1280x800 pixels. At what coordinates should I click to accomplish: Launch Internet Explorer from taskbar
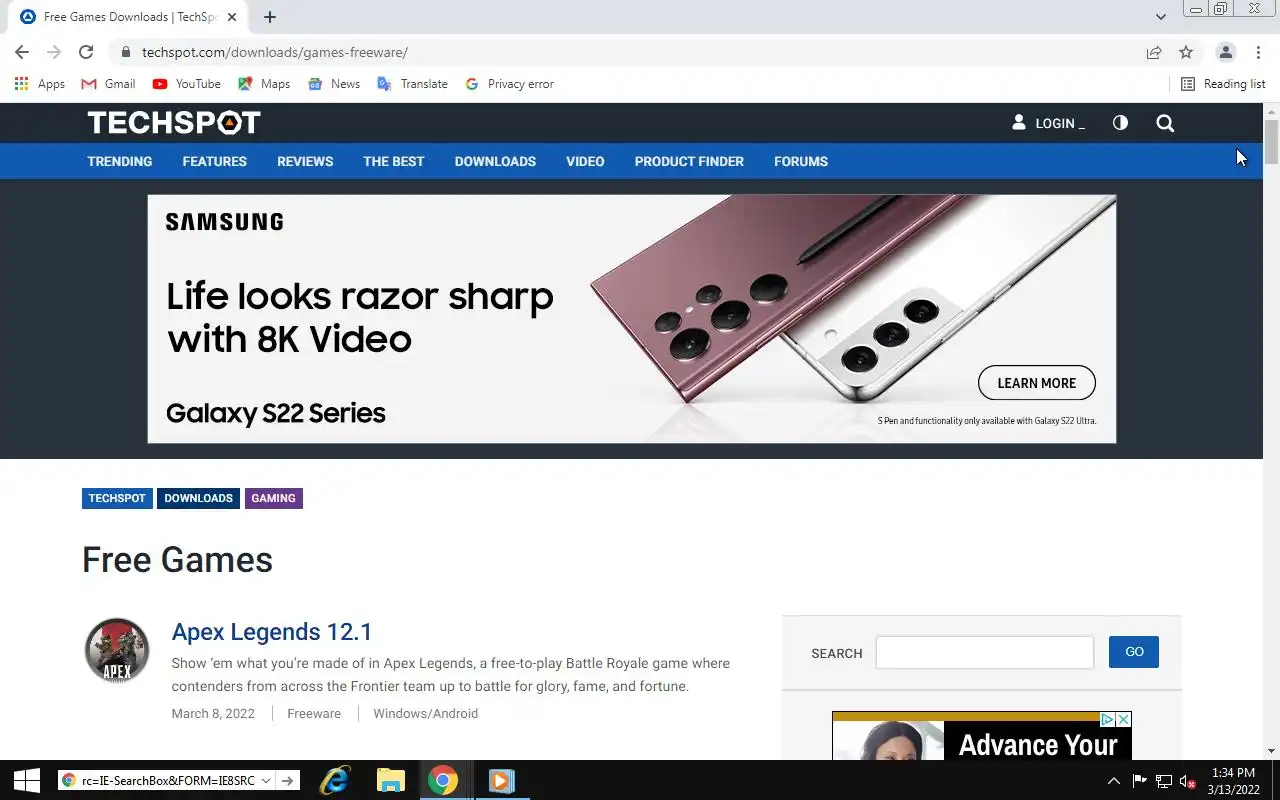[x=334, y=780]
